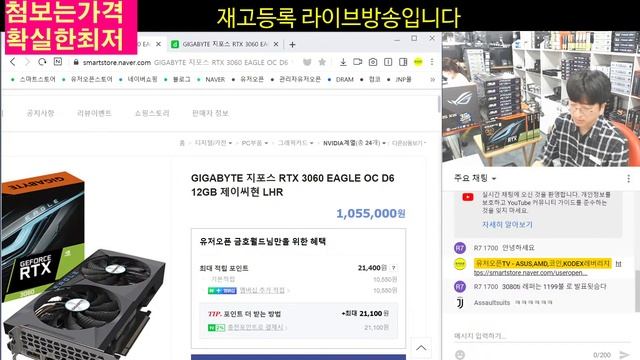Click the lock icon beside smartstore.naver.com
640x360 pixels.
coord(76,62)
